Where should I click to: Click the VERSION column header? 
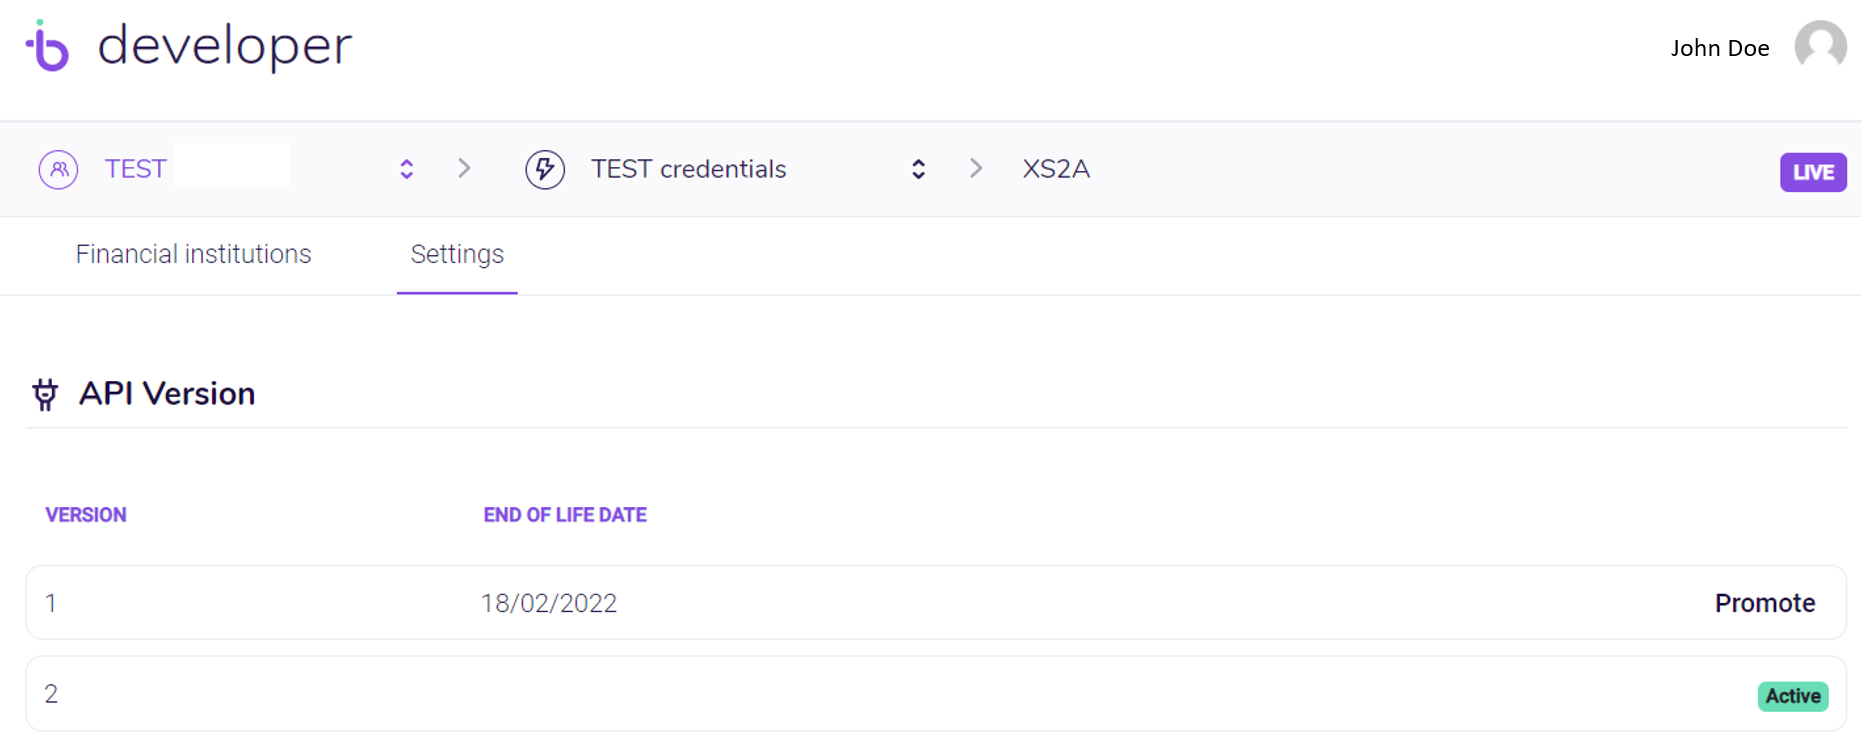[x=86, y=515]
